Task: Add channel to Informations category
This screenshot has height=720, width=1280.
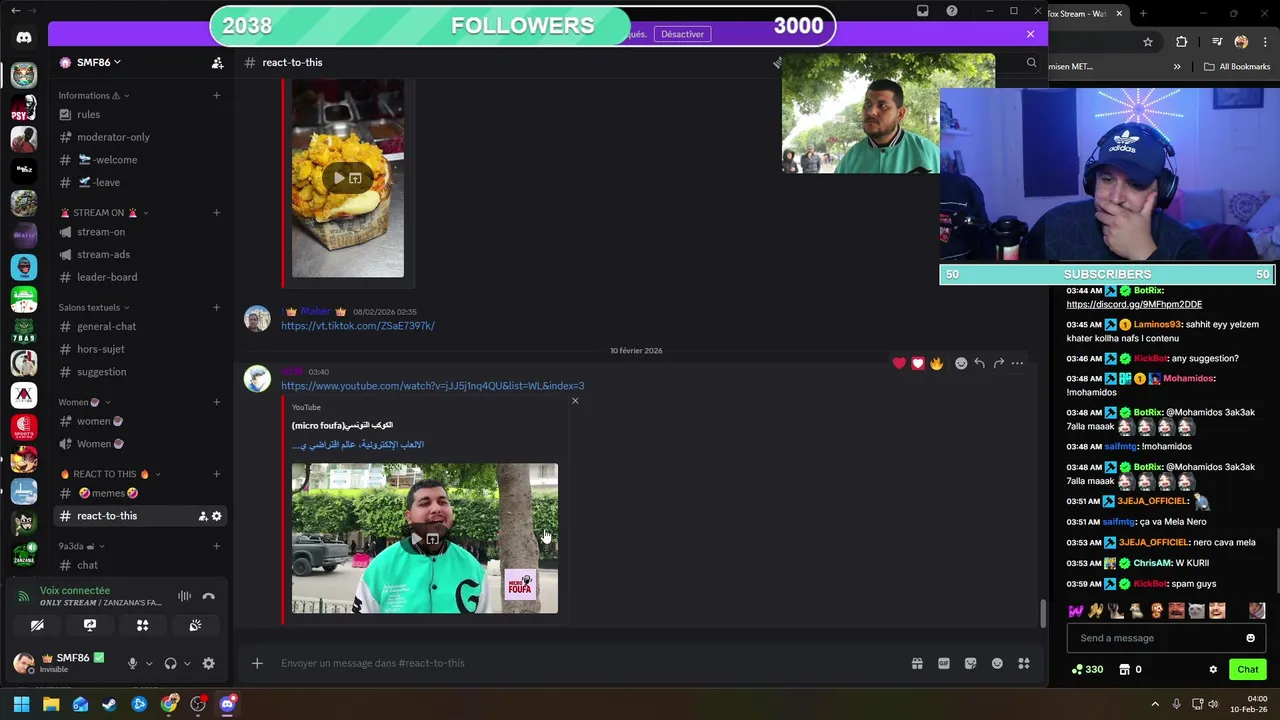Action: coord(216,95)
